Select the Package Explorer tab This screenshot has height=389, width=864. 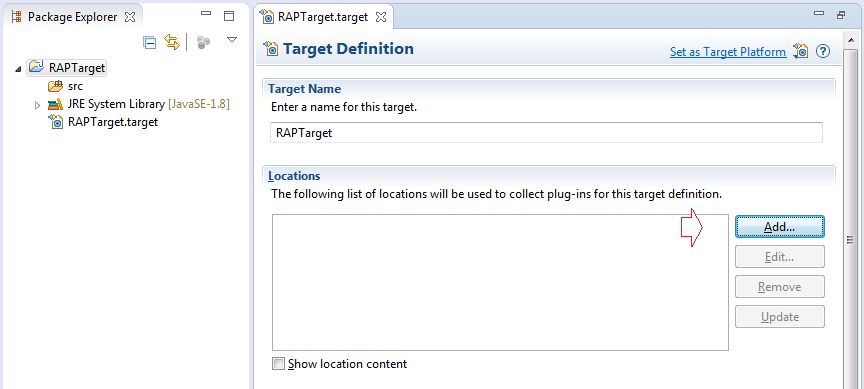pyautogui.click(x=65, y=17)
